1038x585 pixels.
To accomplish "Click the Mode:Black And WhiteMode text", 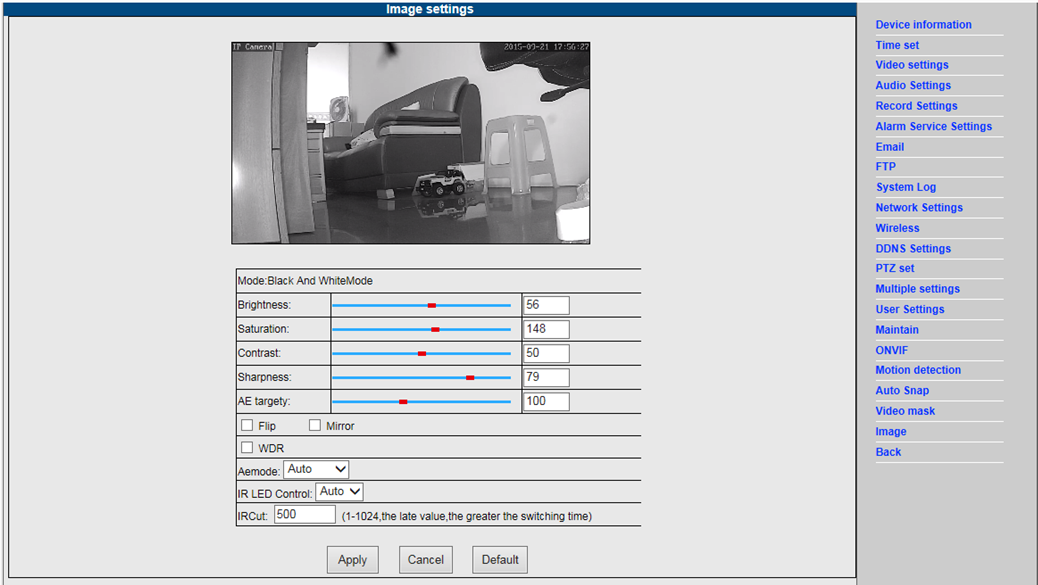I will tap(305, 281).
